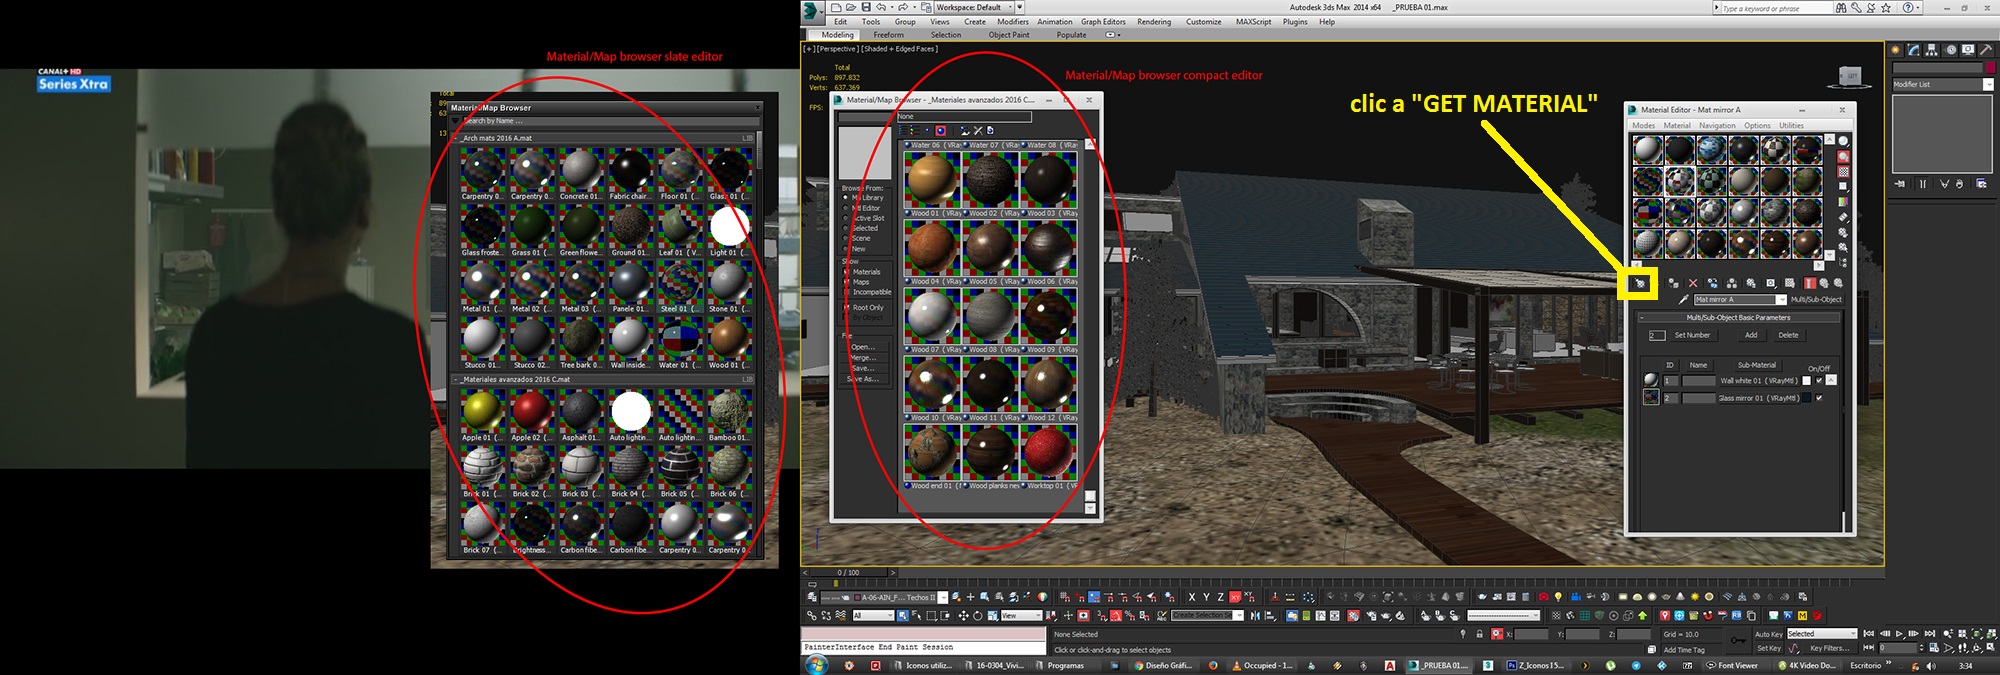Open Firefox from the taskbar
Viewport: 2000px width, 675px height.
click(x=1213, y=665)
